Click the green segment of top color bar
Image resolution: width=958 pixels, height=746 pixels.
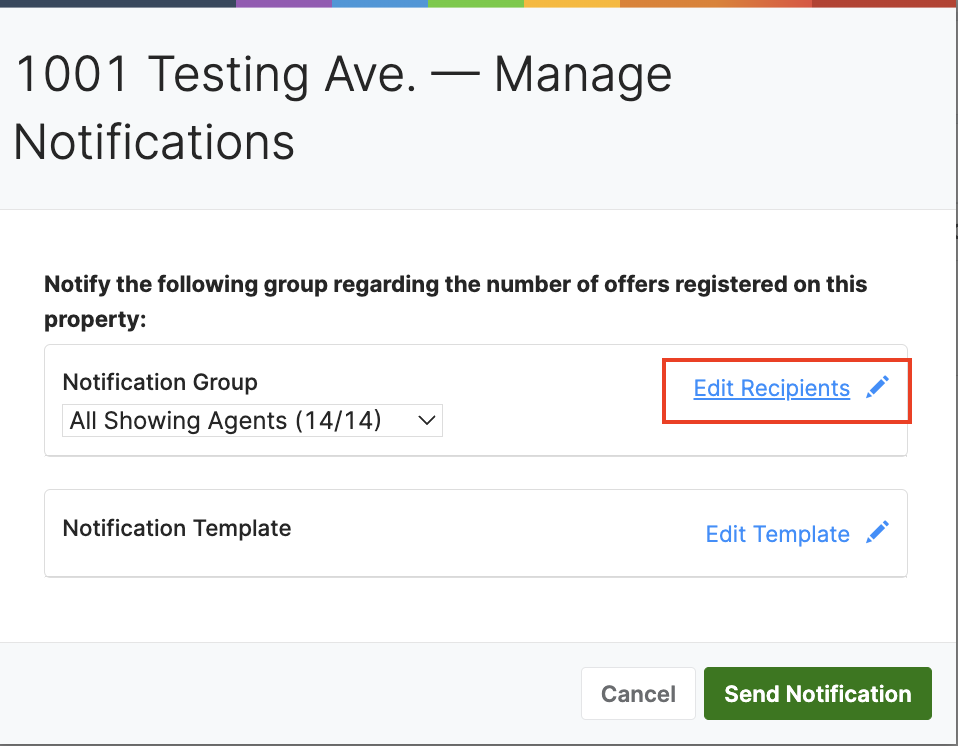(x=476, y=4)
